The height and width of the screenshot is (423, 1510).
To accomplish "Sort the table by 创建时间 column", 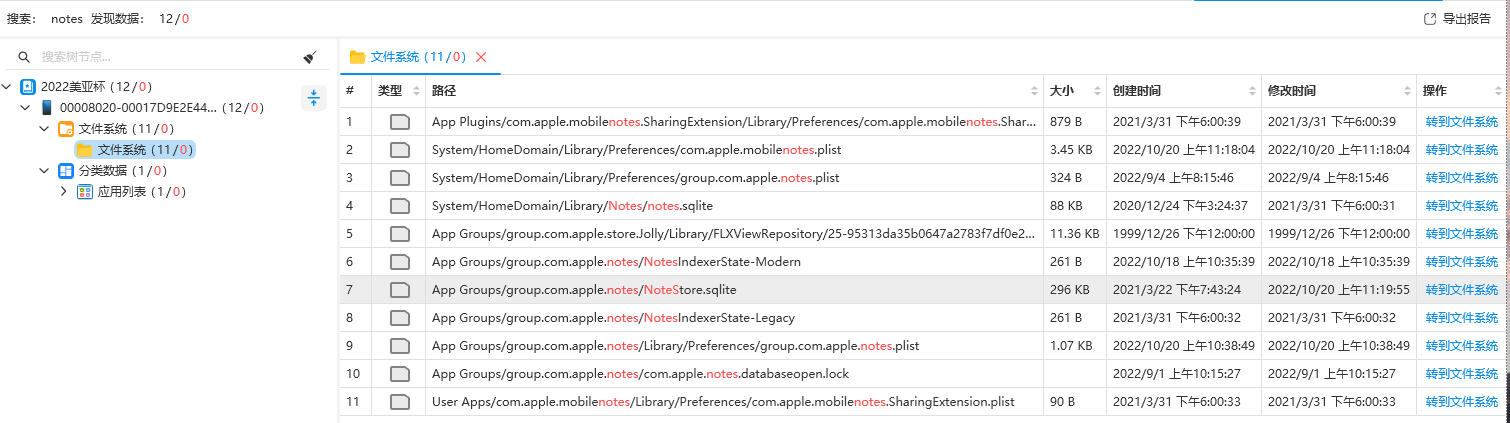I will point(1249,91).
